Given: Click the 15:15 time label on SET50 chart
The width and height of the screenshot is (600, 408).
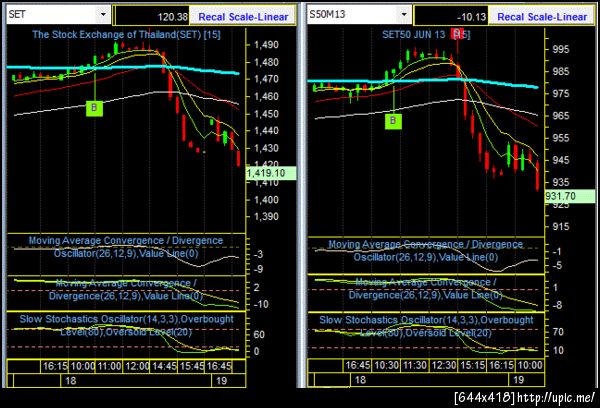Looking at the screenshot, I should 472,365.
